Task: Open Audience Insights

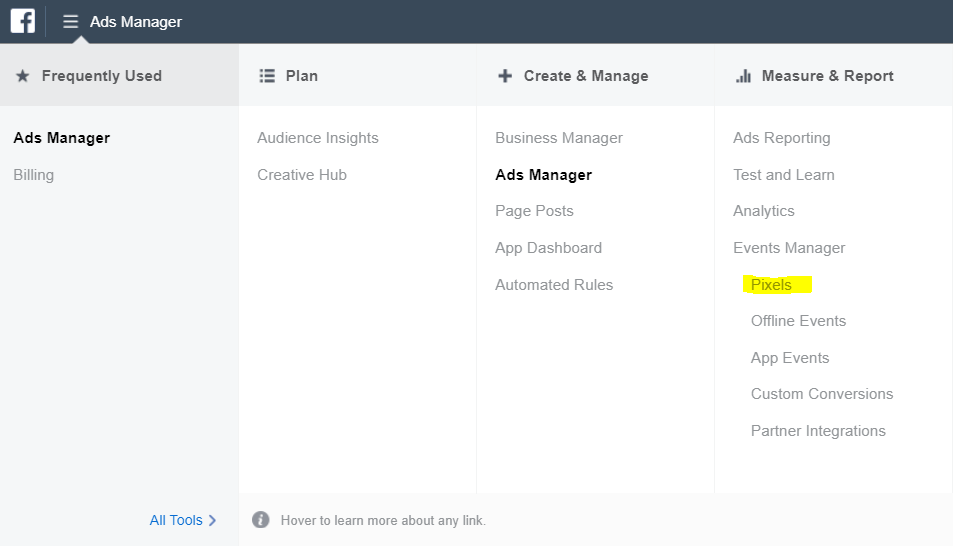Action: click(x=317, y=138)
